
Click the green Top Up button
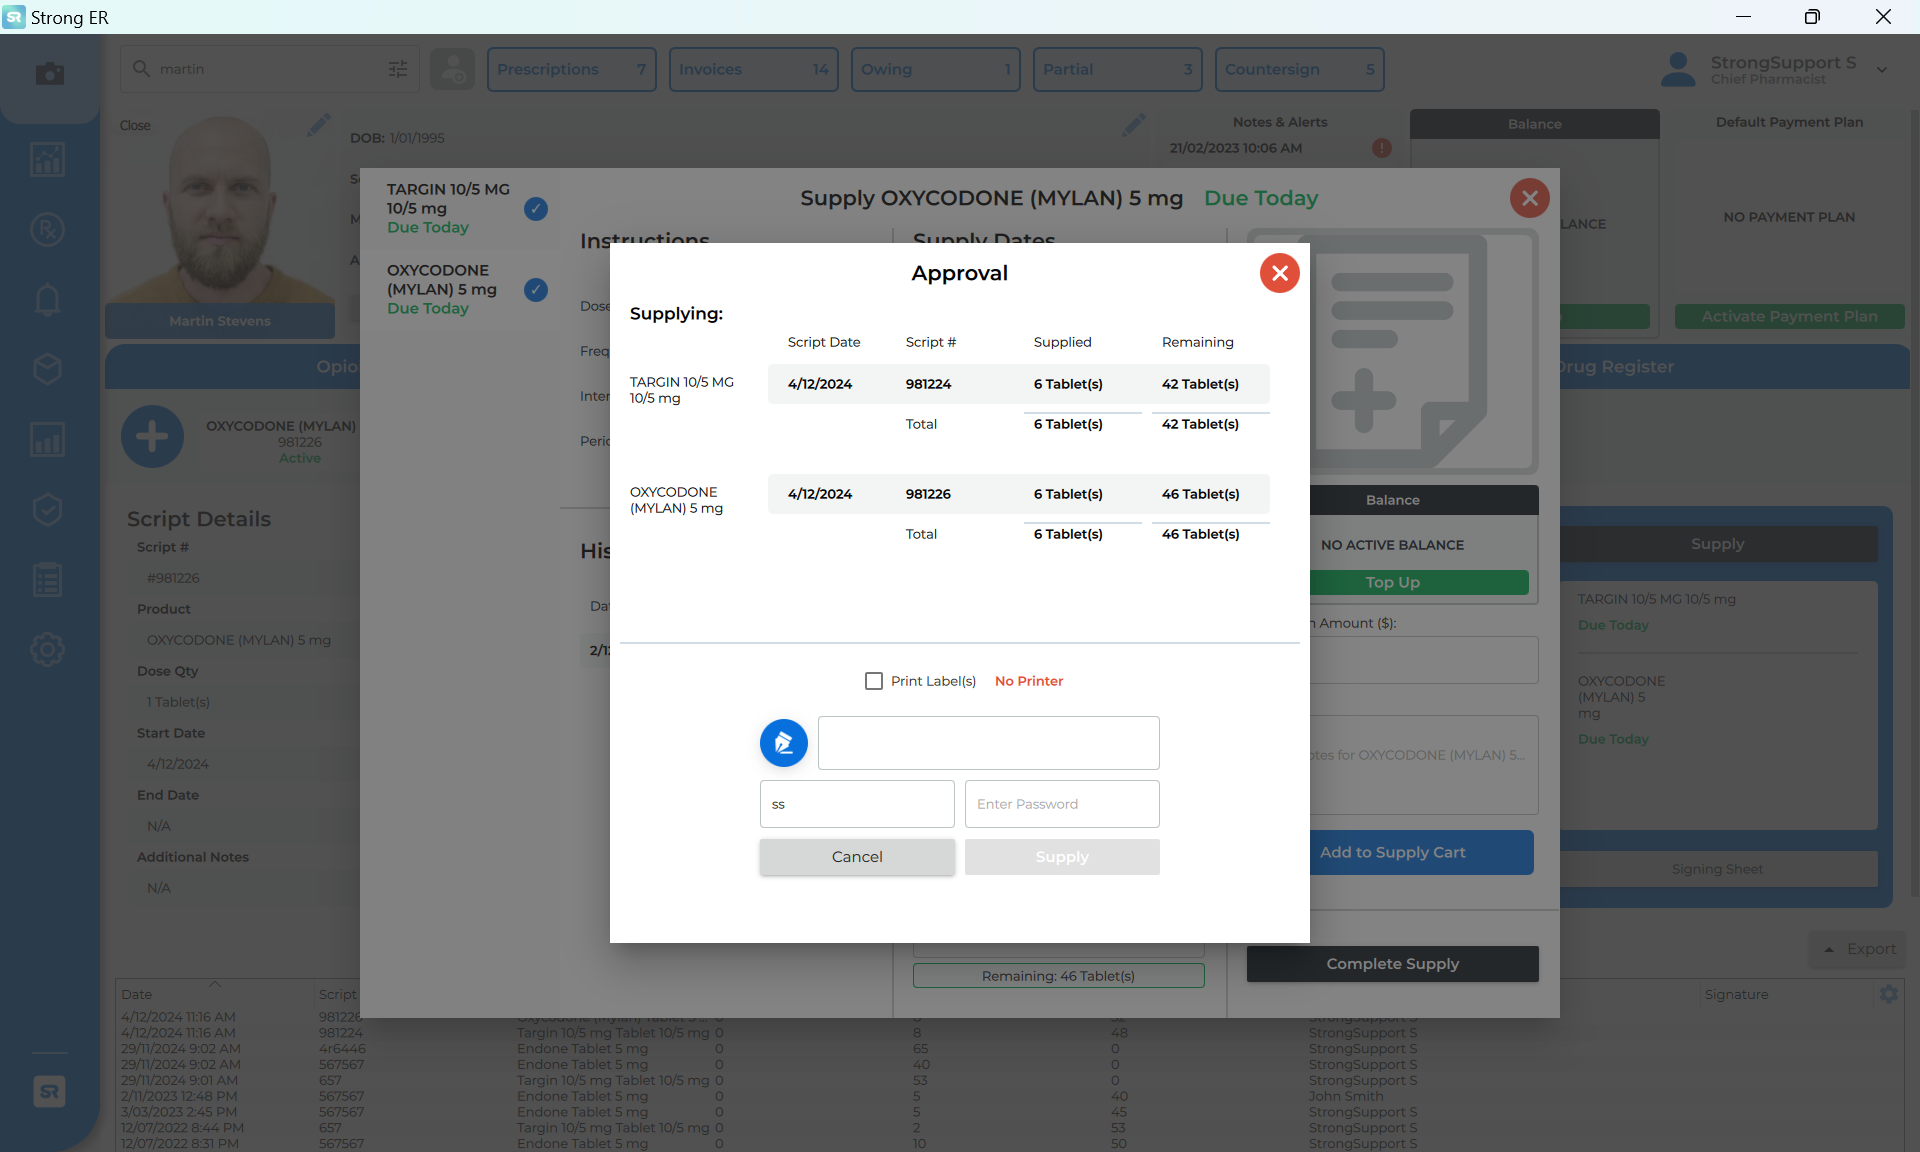point(1419,582)
